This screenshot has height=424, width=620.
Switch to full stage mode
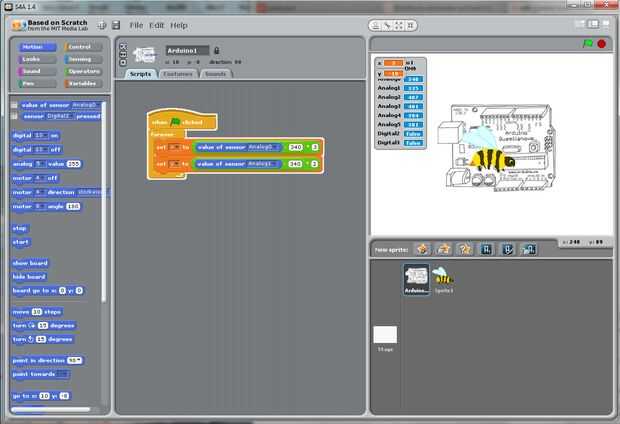pyautogui.click(x=593, y=24)
